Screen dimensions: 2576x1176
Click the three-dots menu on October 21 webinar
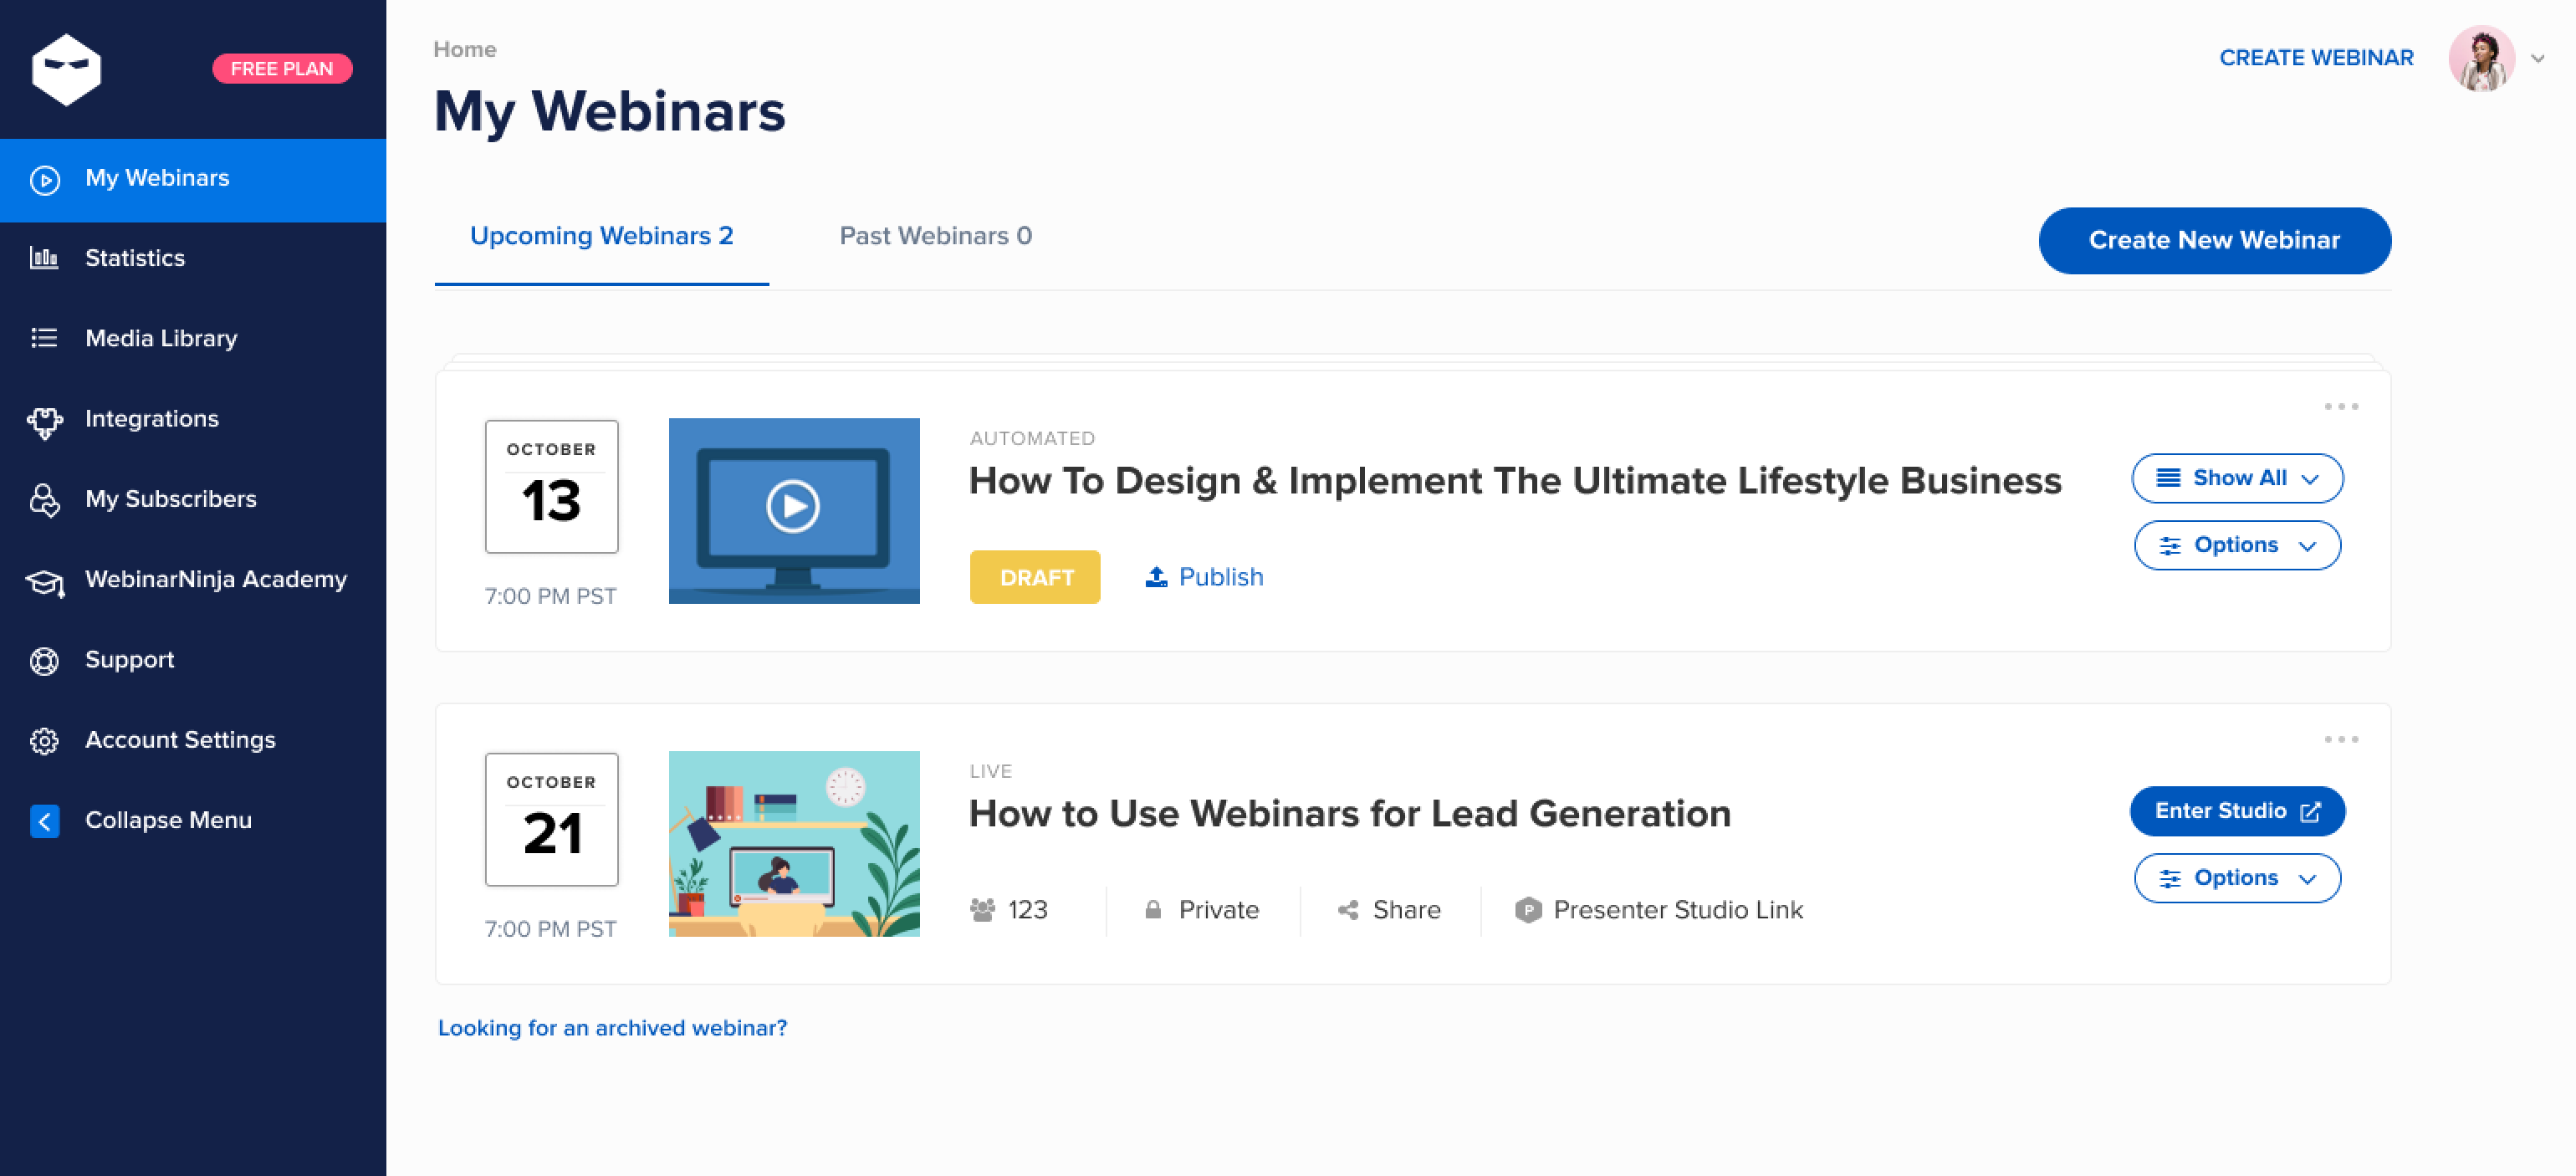(x=2340, y=739)
